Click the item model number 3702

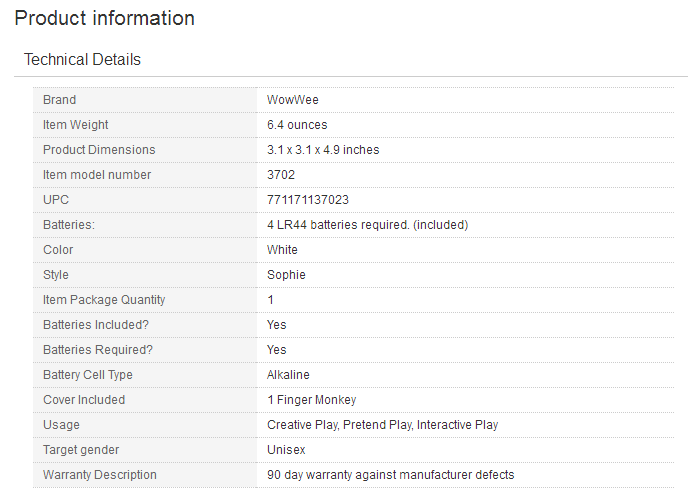(x=281, y=175)
